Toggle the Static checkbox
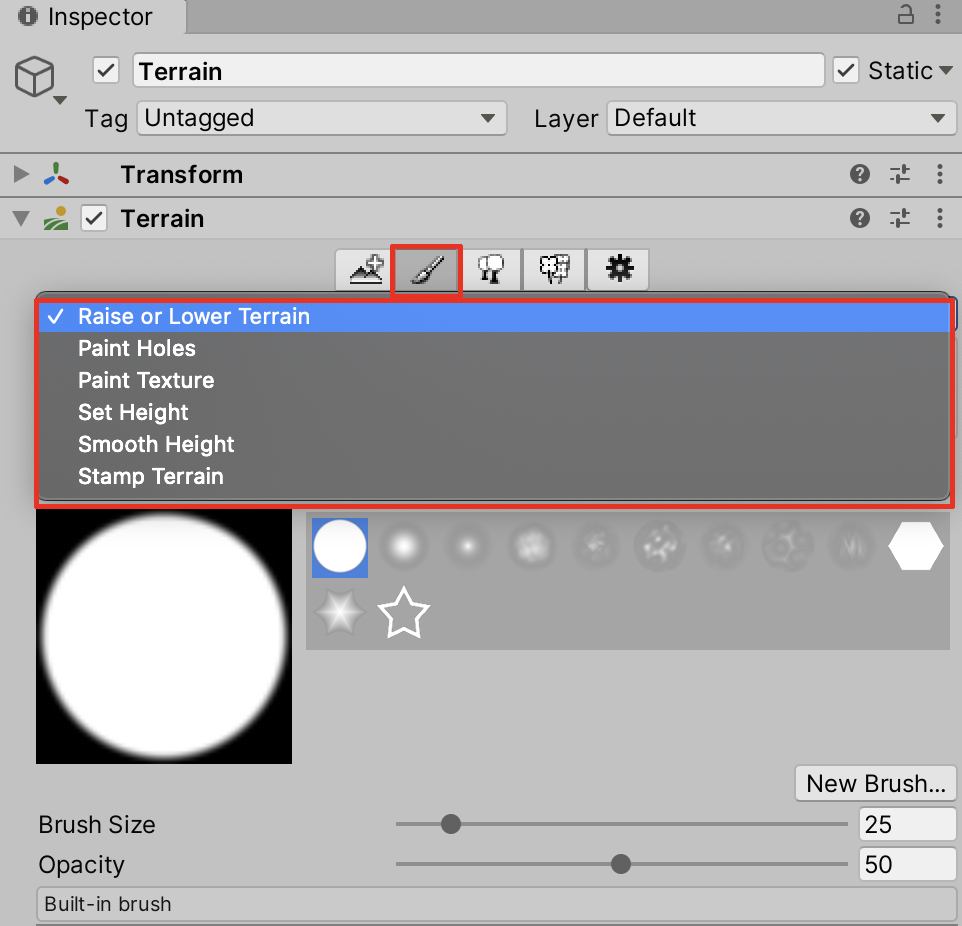Viewport: 962px width, 926px height. tap(846, 71)
